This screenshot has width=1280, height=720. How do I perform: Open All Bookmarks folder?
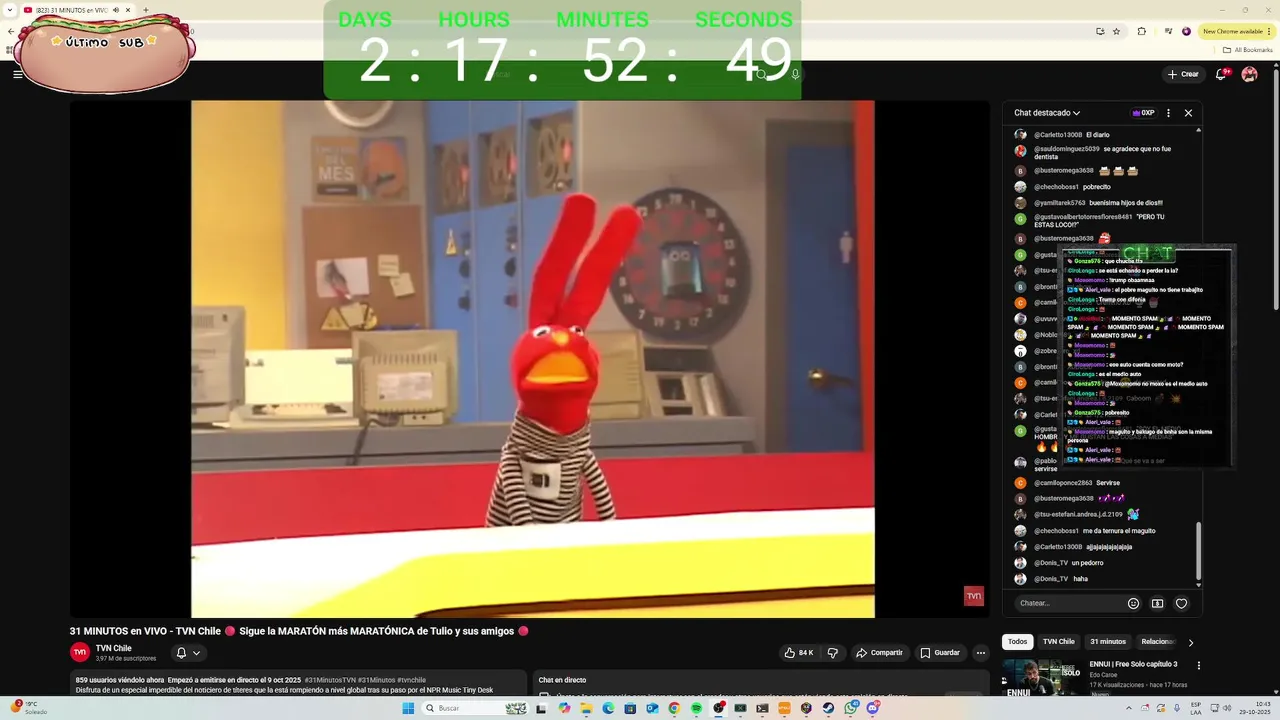pyautogui.click(x=1248, y=49)
